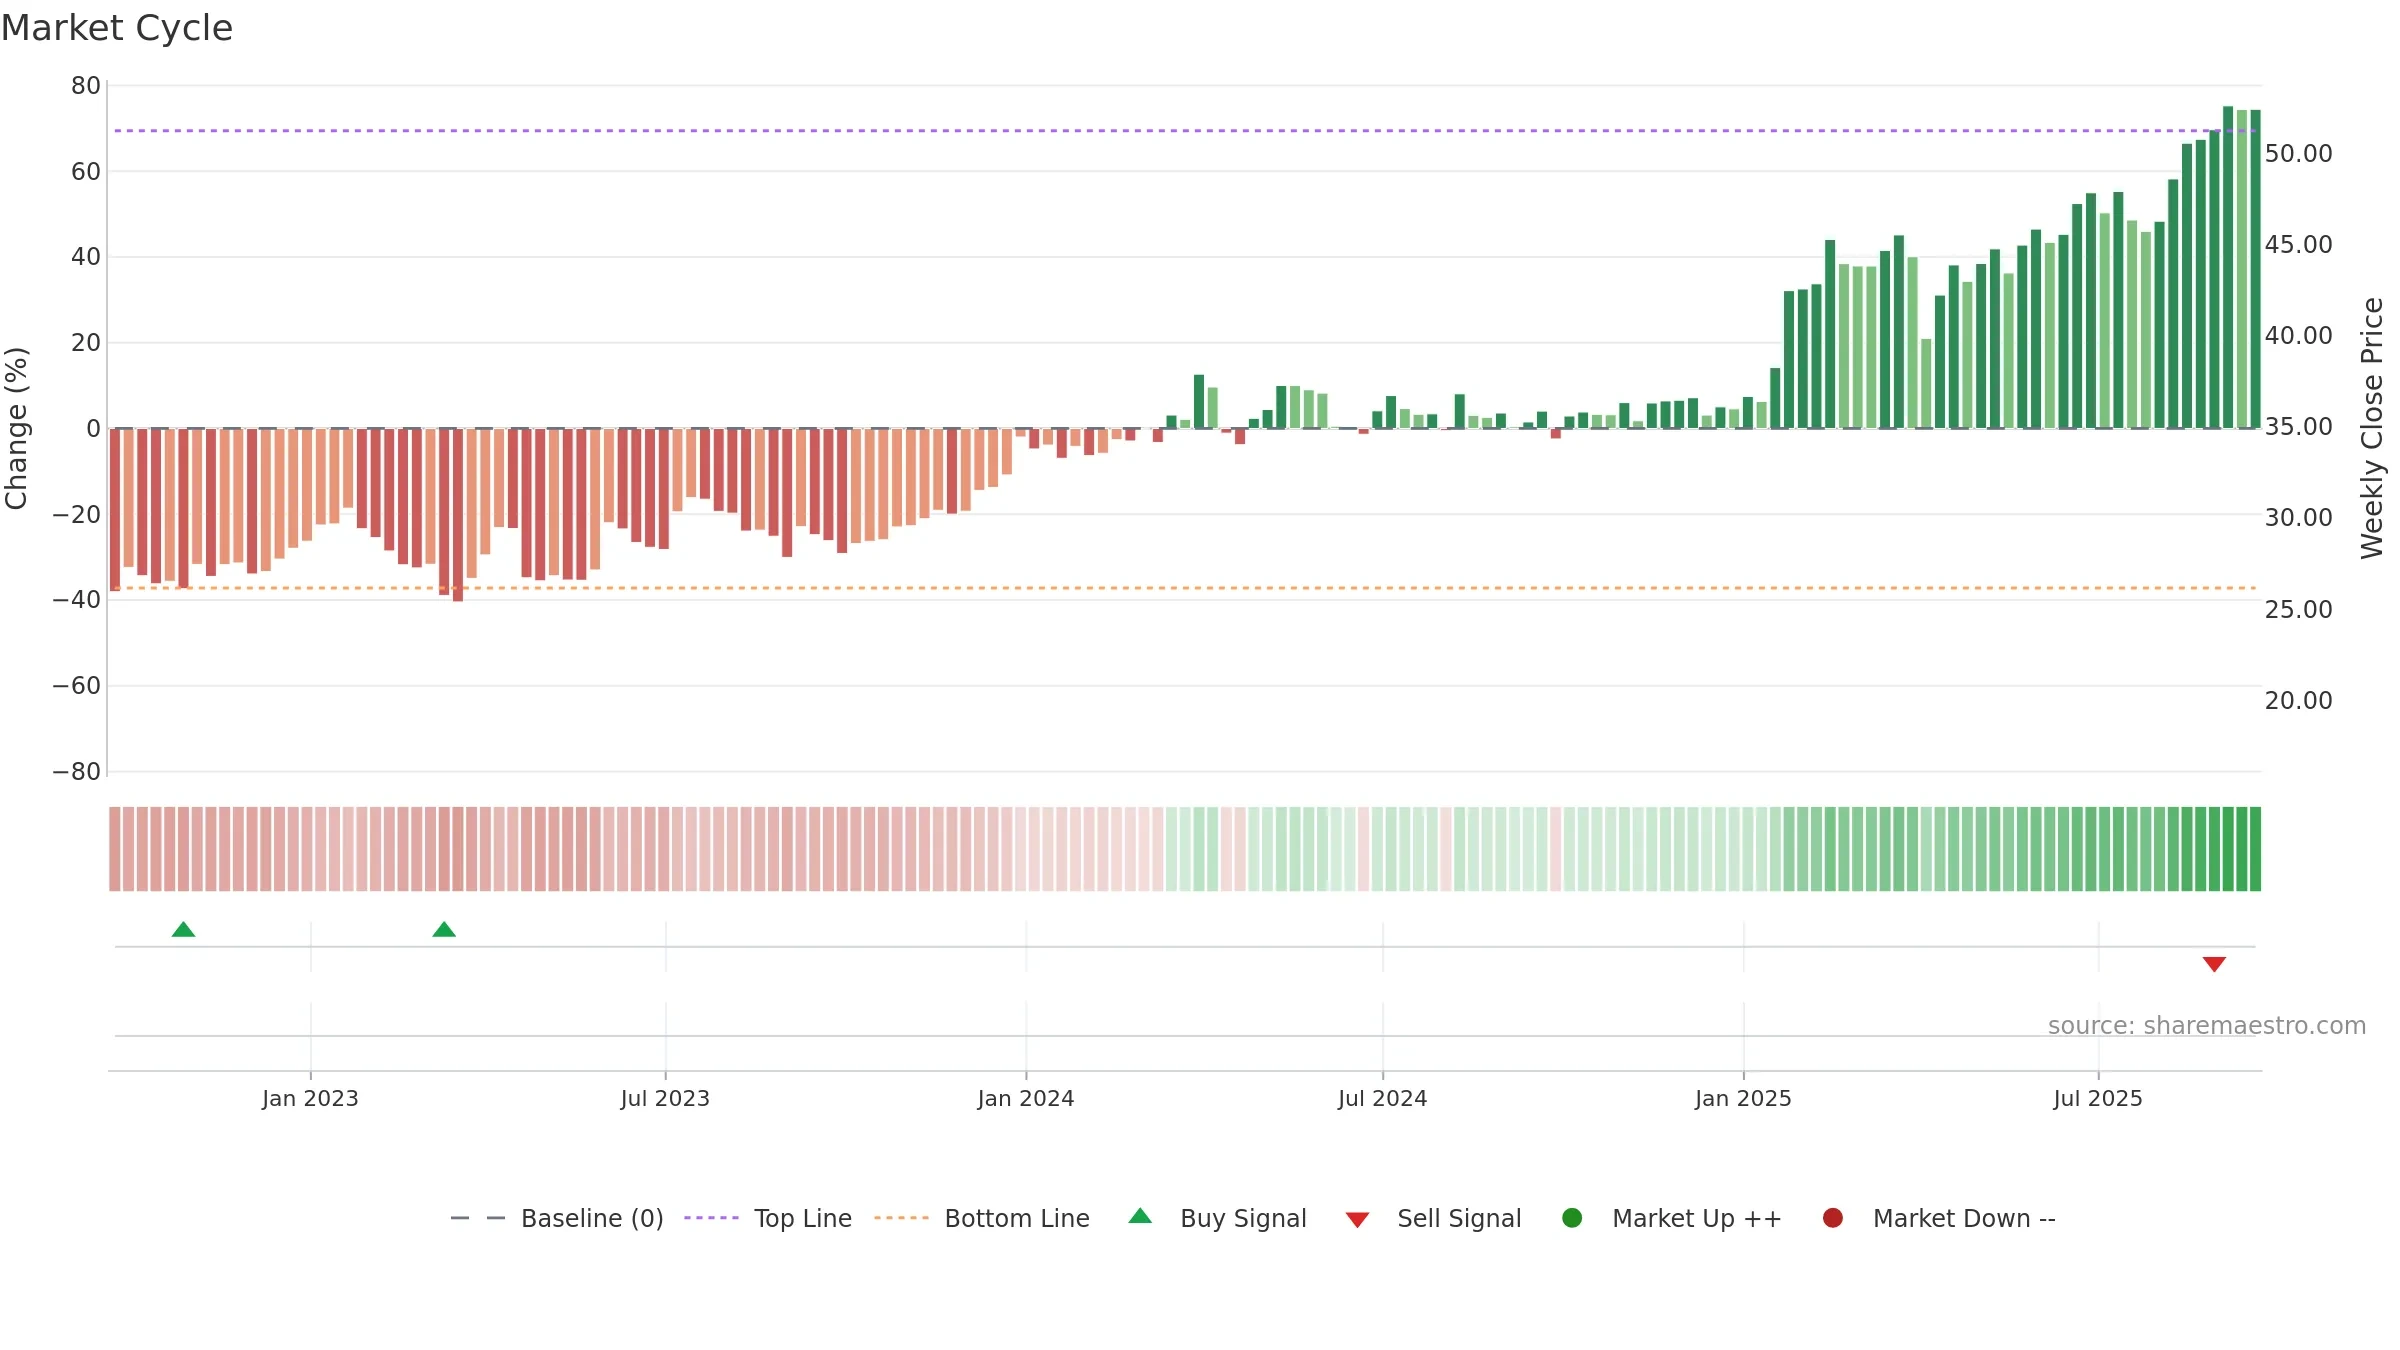Click the lowest red bar below the Bottom Line
Viewport: 2400px width, 1350px height.
click(458, 515)
